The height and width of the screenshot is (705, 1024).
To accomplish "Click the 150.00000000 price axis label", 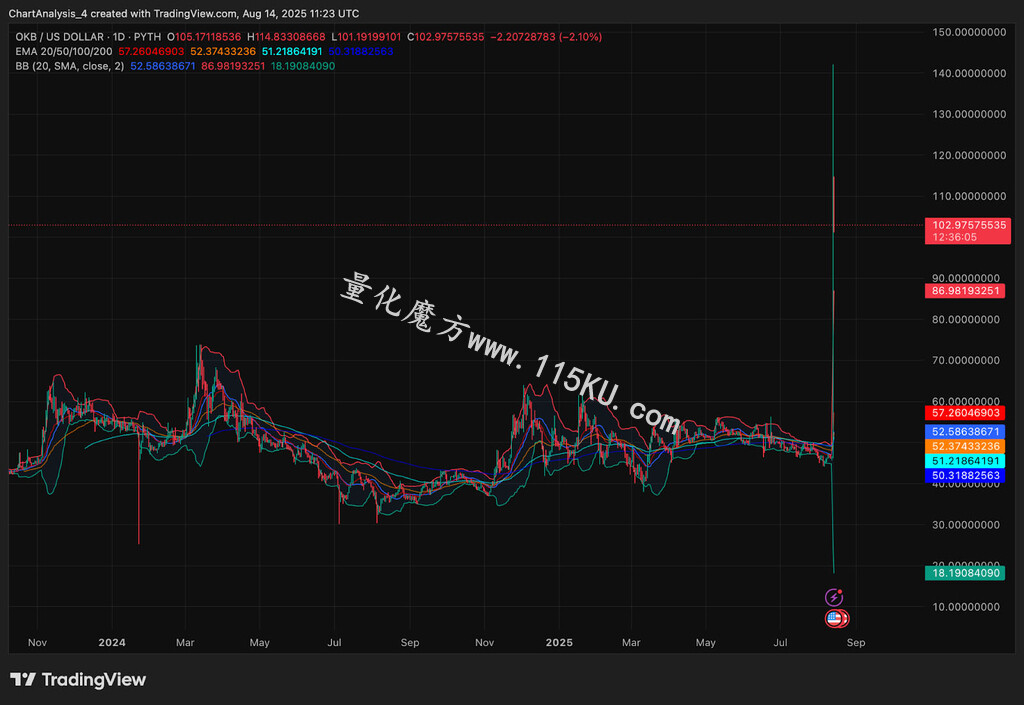I will 970,32.
